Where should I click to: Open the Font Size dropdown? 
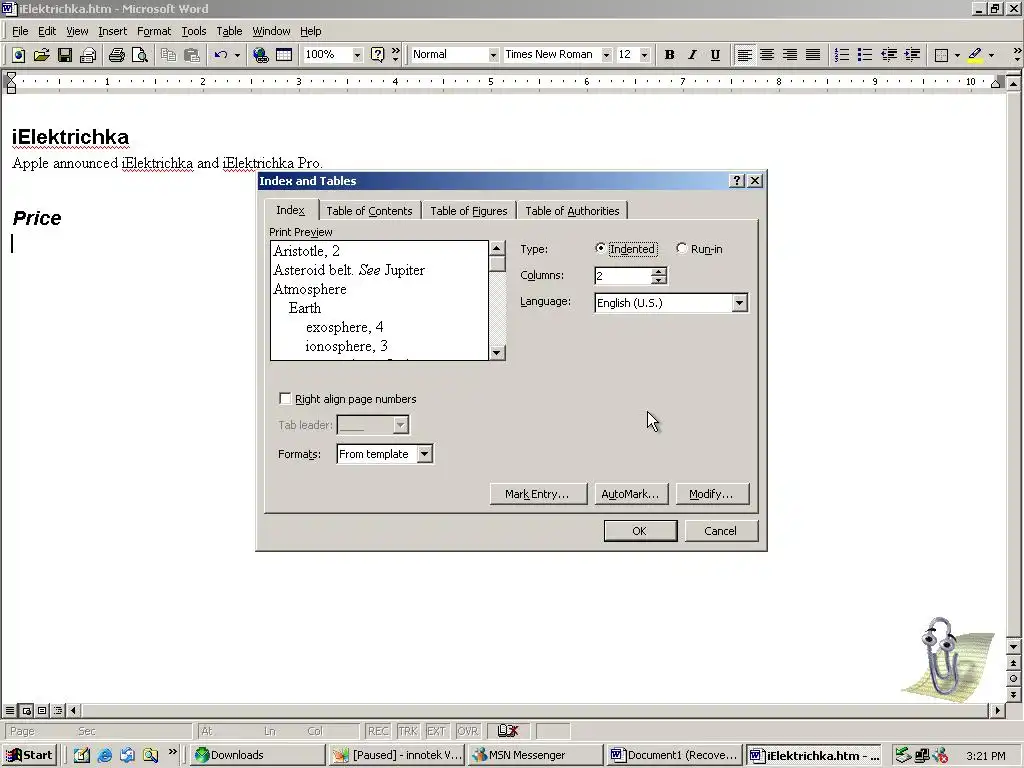coord(644,55)
